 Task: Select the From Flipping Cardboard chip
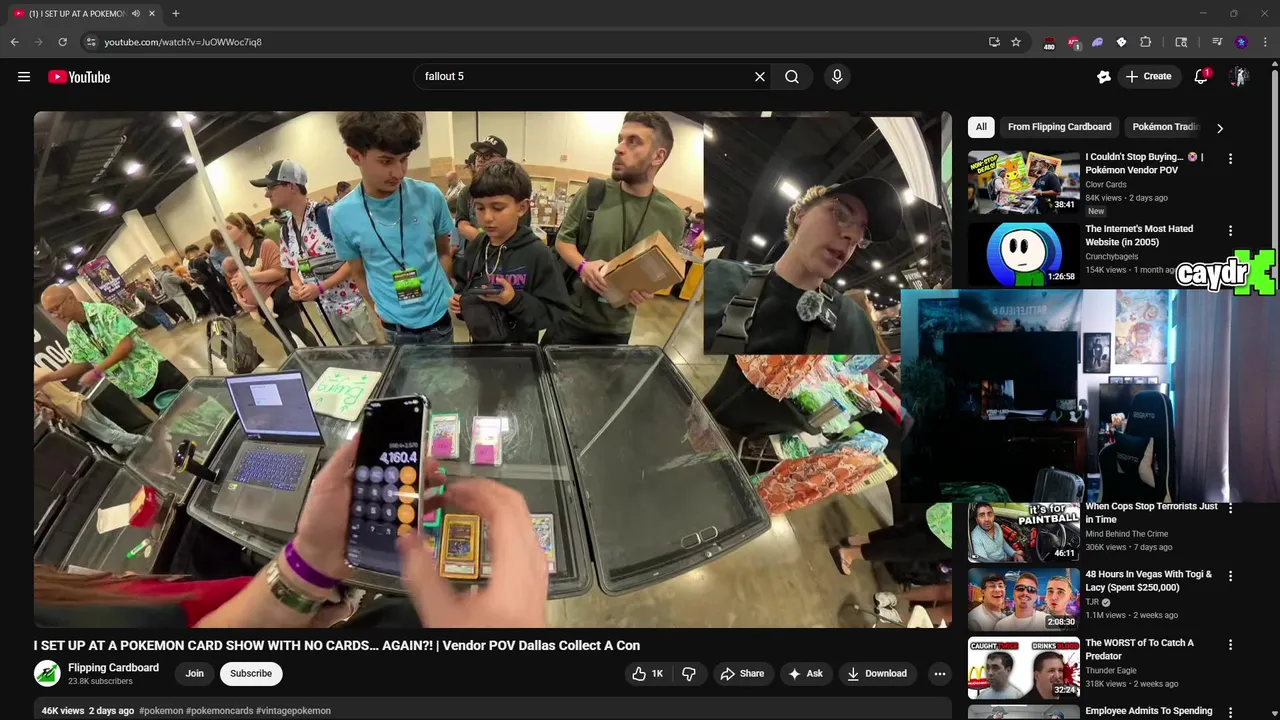1059,127
